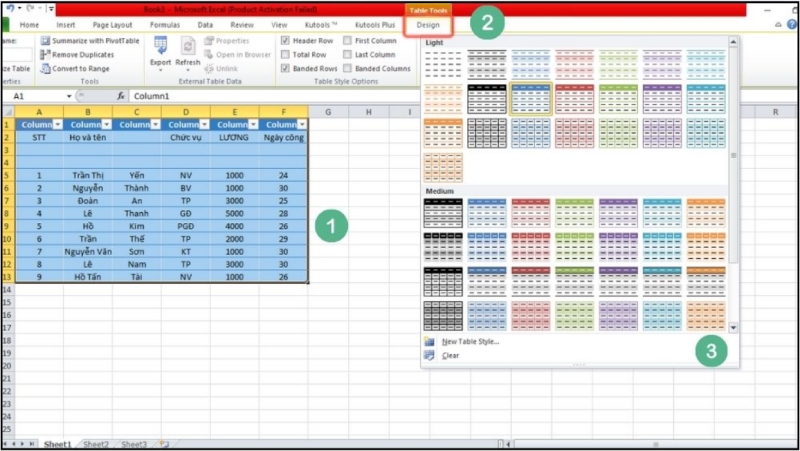Enable the Banded Columns checkbox
Viewport: 800px width, 451px height.
tap(348, 69)
